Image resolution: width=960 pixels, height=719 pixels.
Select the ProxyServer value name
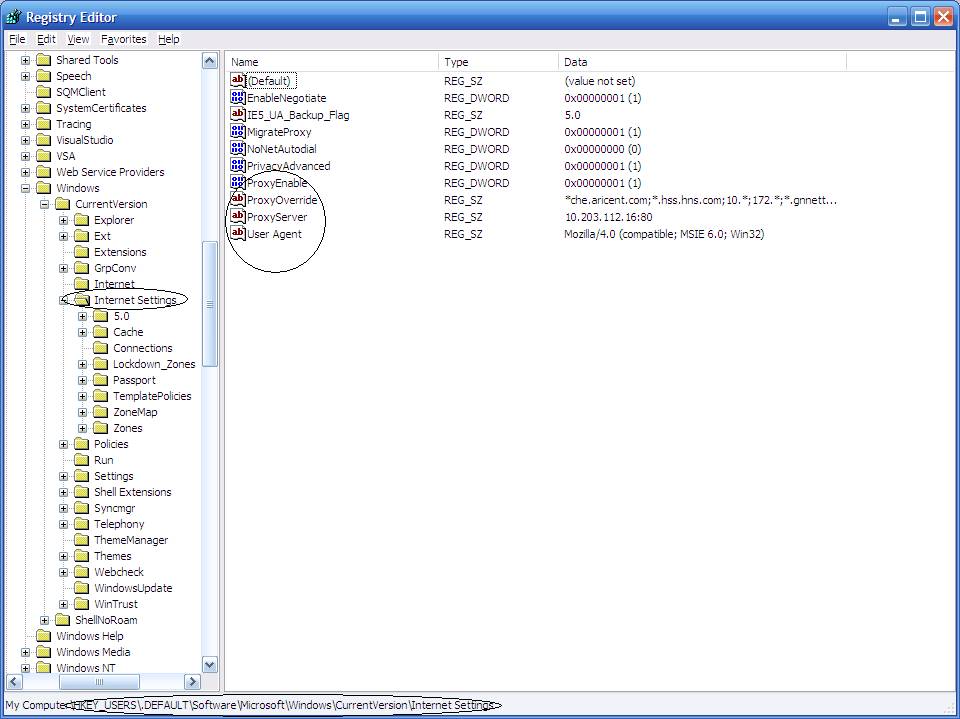277,217
